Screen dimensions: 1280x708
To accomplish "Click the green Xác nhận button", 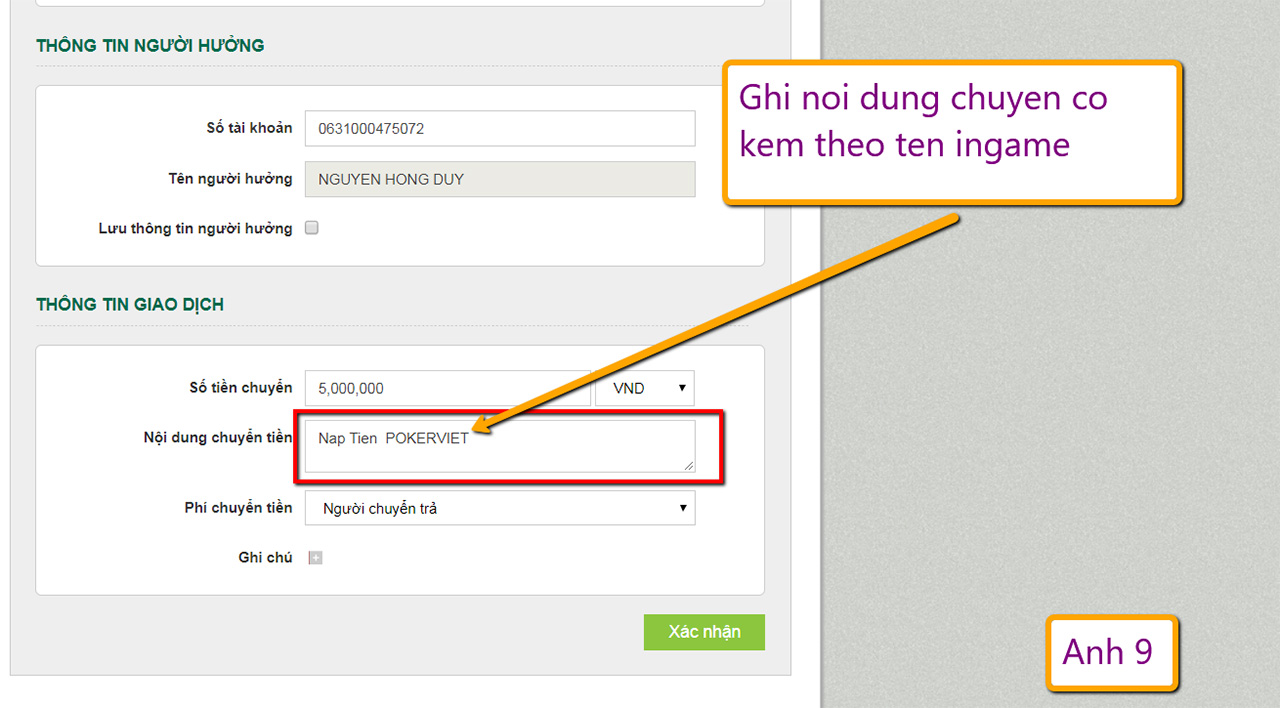I will point(704,632).
